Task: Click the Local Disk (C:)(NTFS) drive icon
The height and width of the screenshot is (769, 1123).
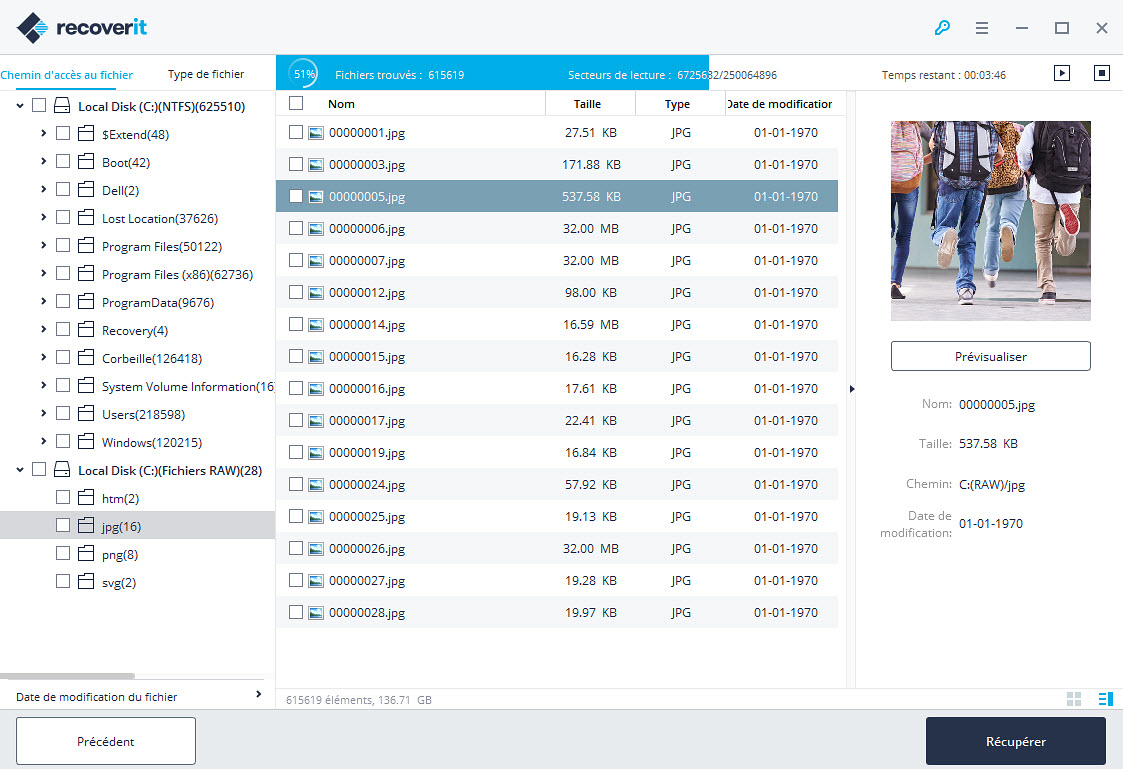Action: (62, 106)
